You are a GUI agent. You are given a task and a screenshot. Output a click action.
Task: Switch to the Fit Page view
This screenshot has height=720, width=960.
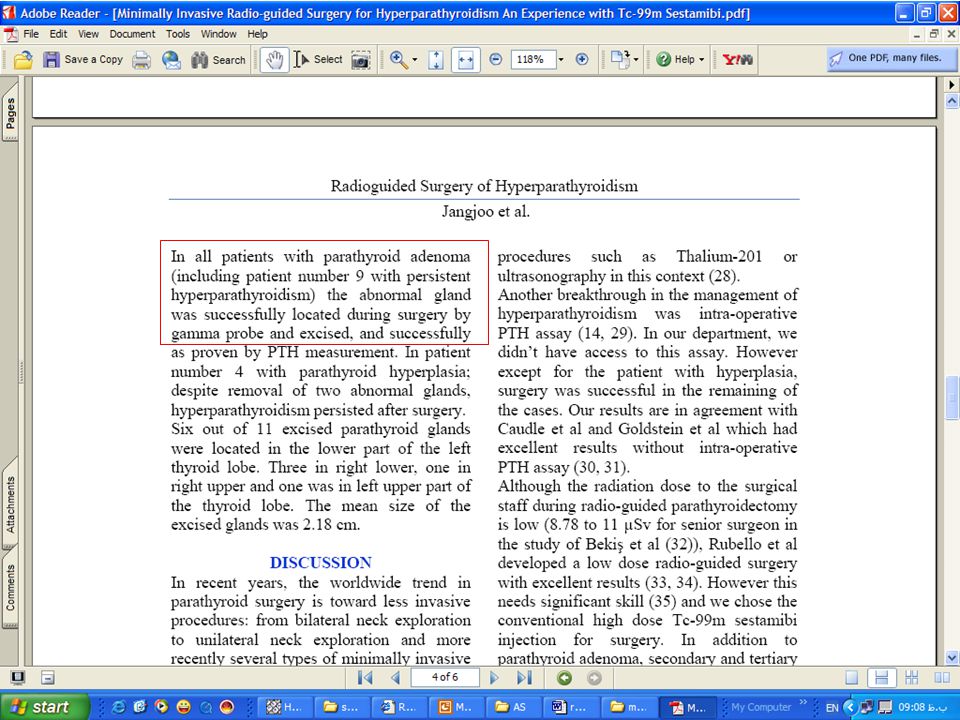point(436,59)
